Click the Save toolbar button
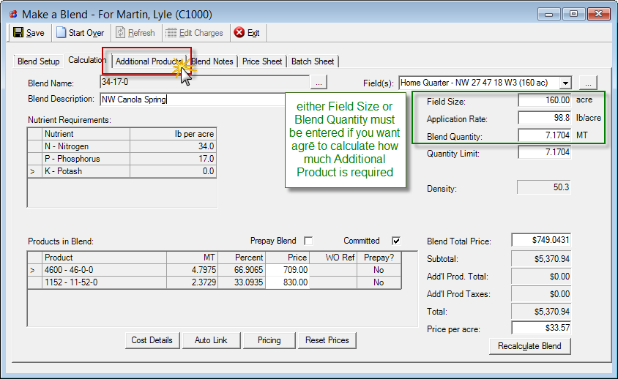618x379 pixels. [29, 33]
